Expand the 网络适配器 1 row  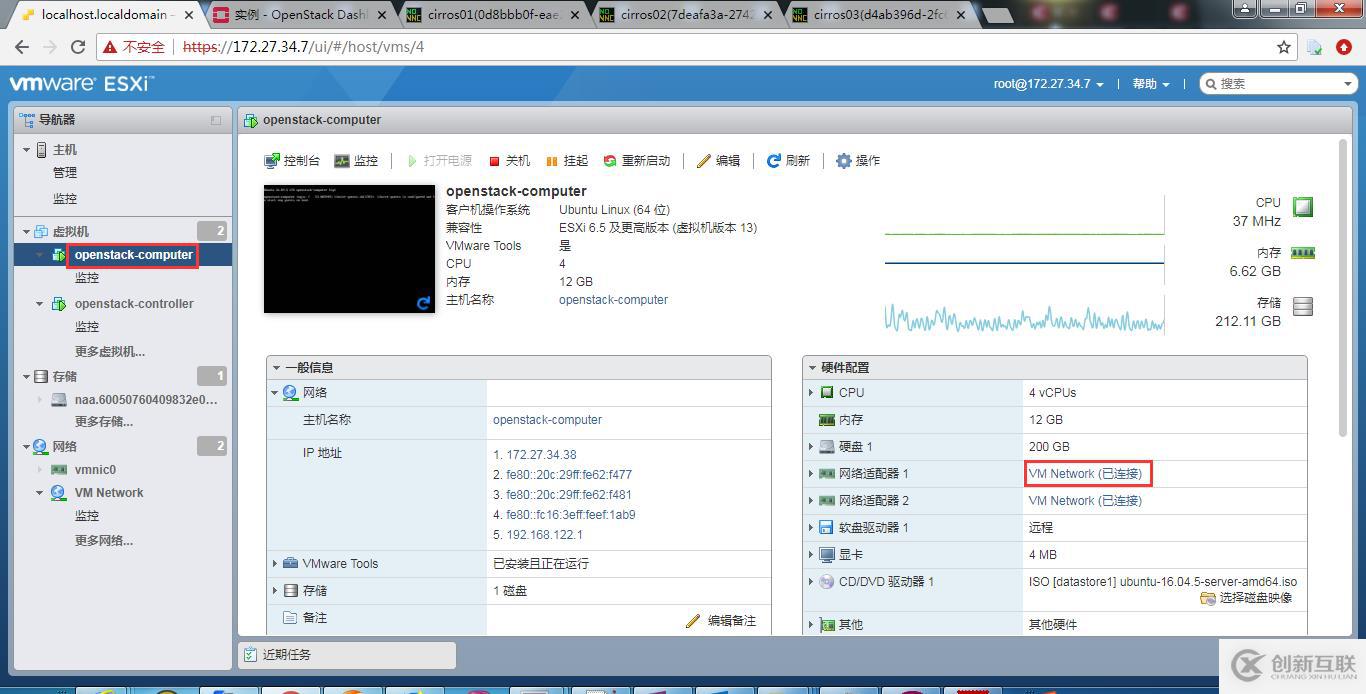811,474
